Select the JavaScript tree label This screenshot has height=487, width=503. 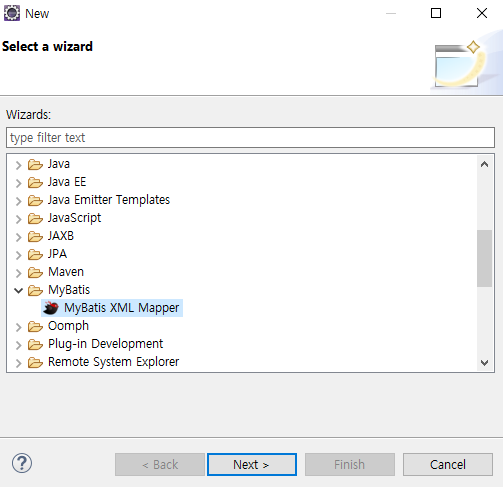tap(74, 218)
